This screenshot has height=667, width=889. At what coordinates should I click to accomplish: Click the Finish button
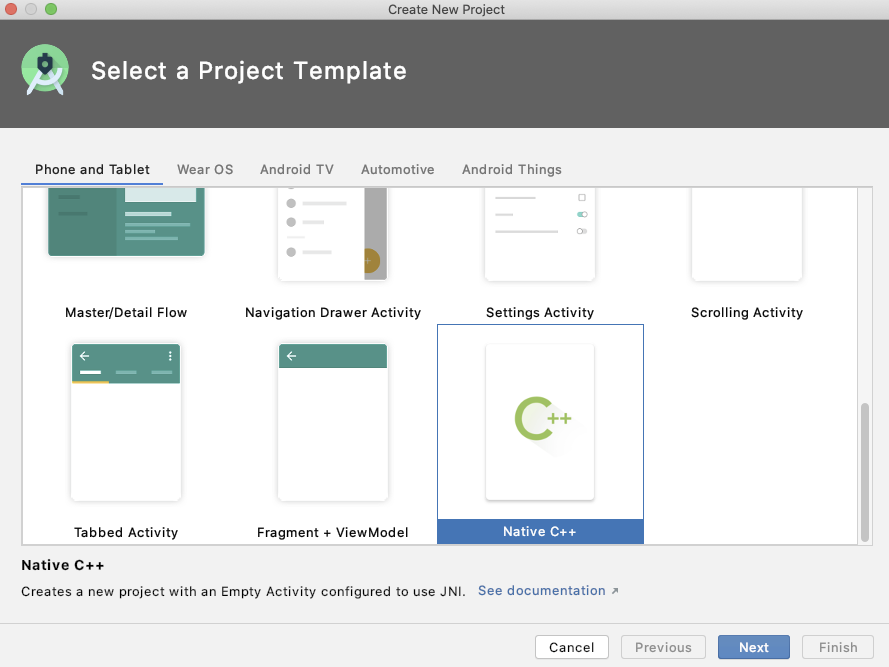point(837,647)
